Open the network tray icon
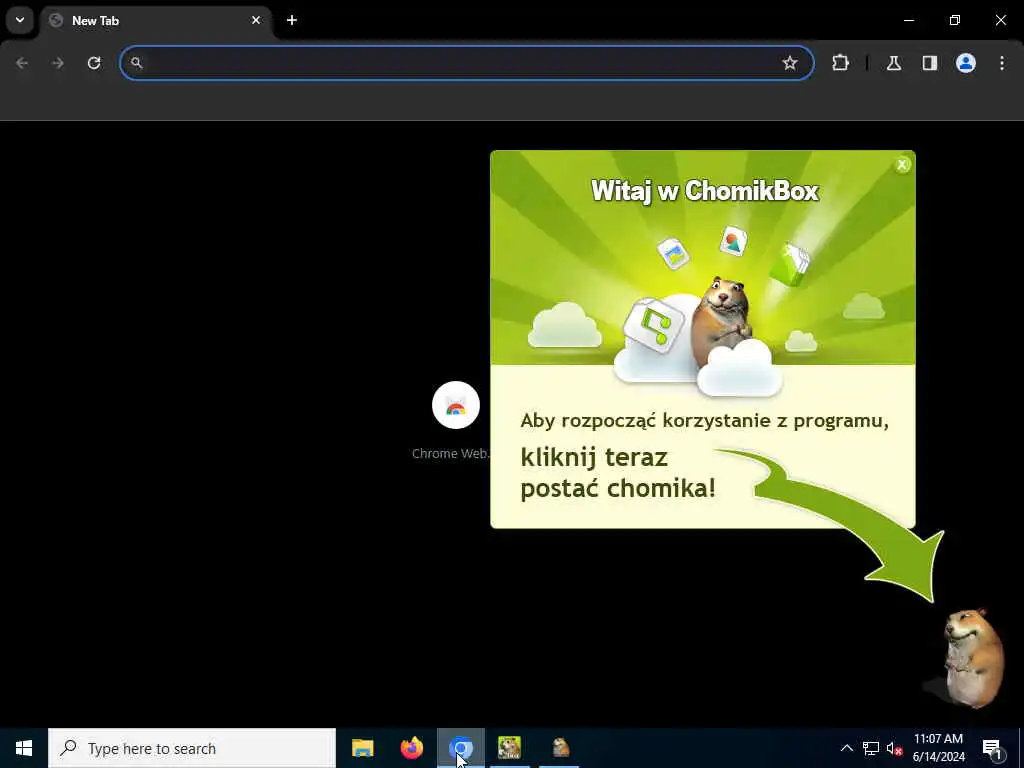 pos(871,748)
